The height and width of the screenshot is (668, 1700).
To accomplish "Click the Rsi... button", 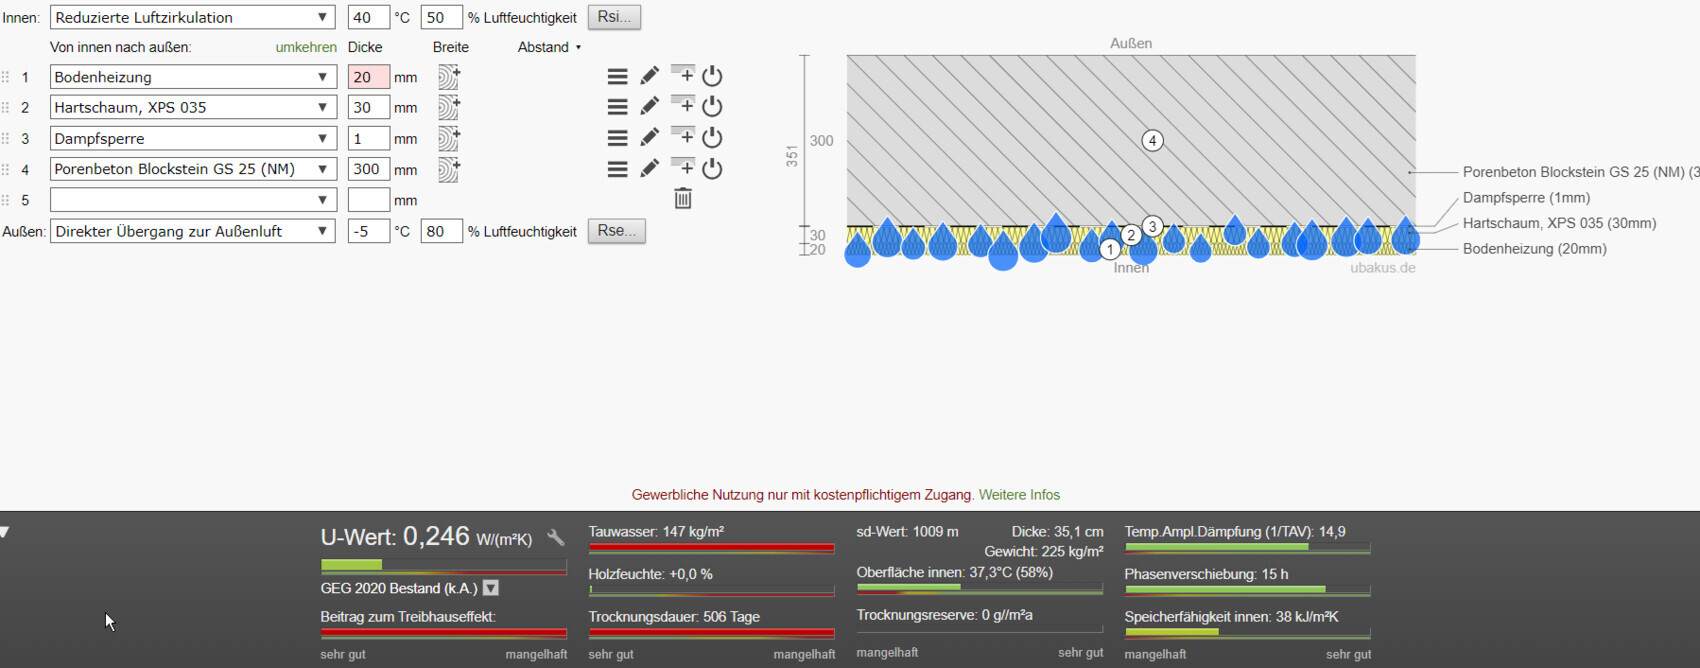I will 614,17.
